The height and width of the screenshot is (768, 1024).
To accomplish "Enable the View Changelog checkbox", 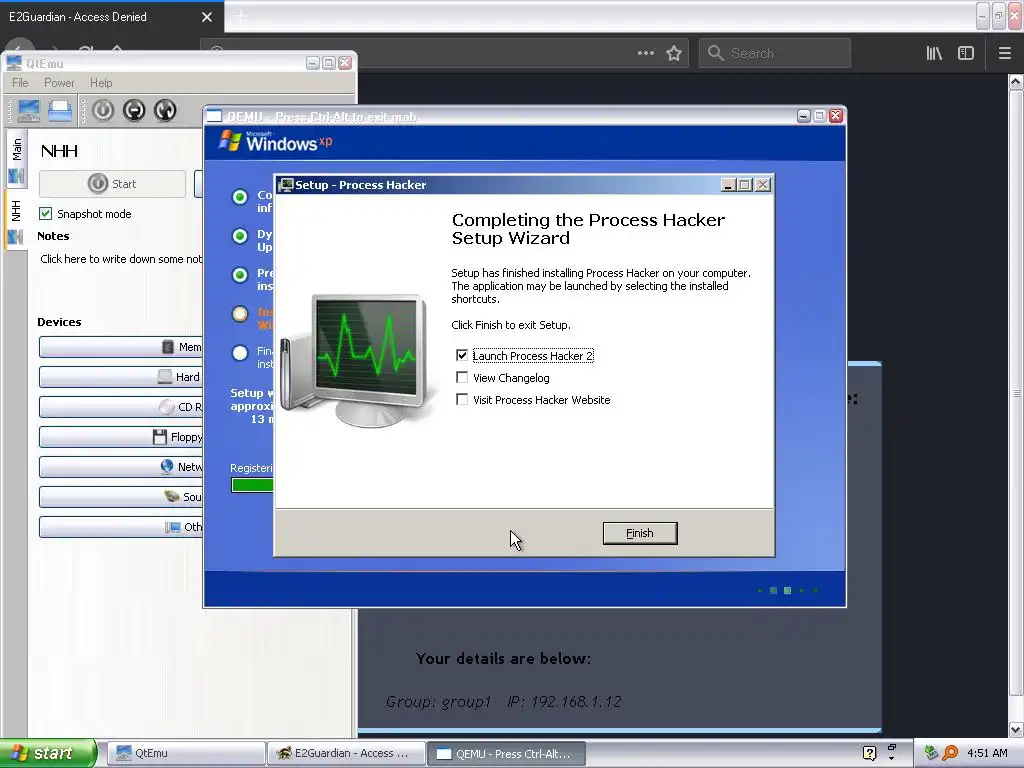I will pyautogui.click(x=462, y=377).
